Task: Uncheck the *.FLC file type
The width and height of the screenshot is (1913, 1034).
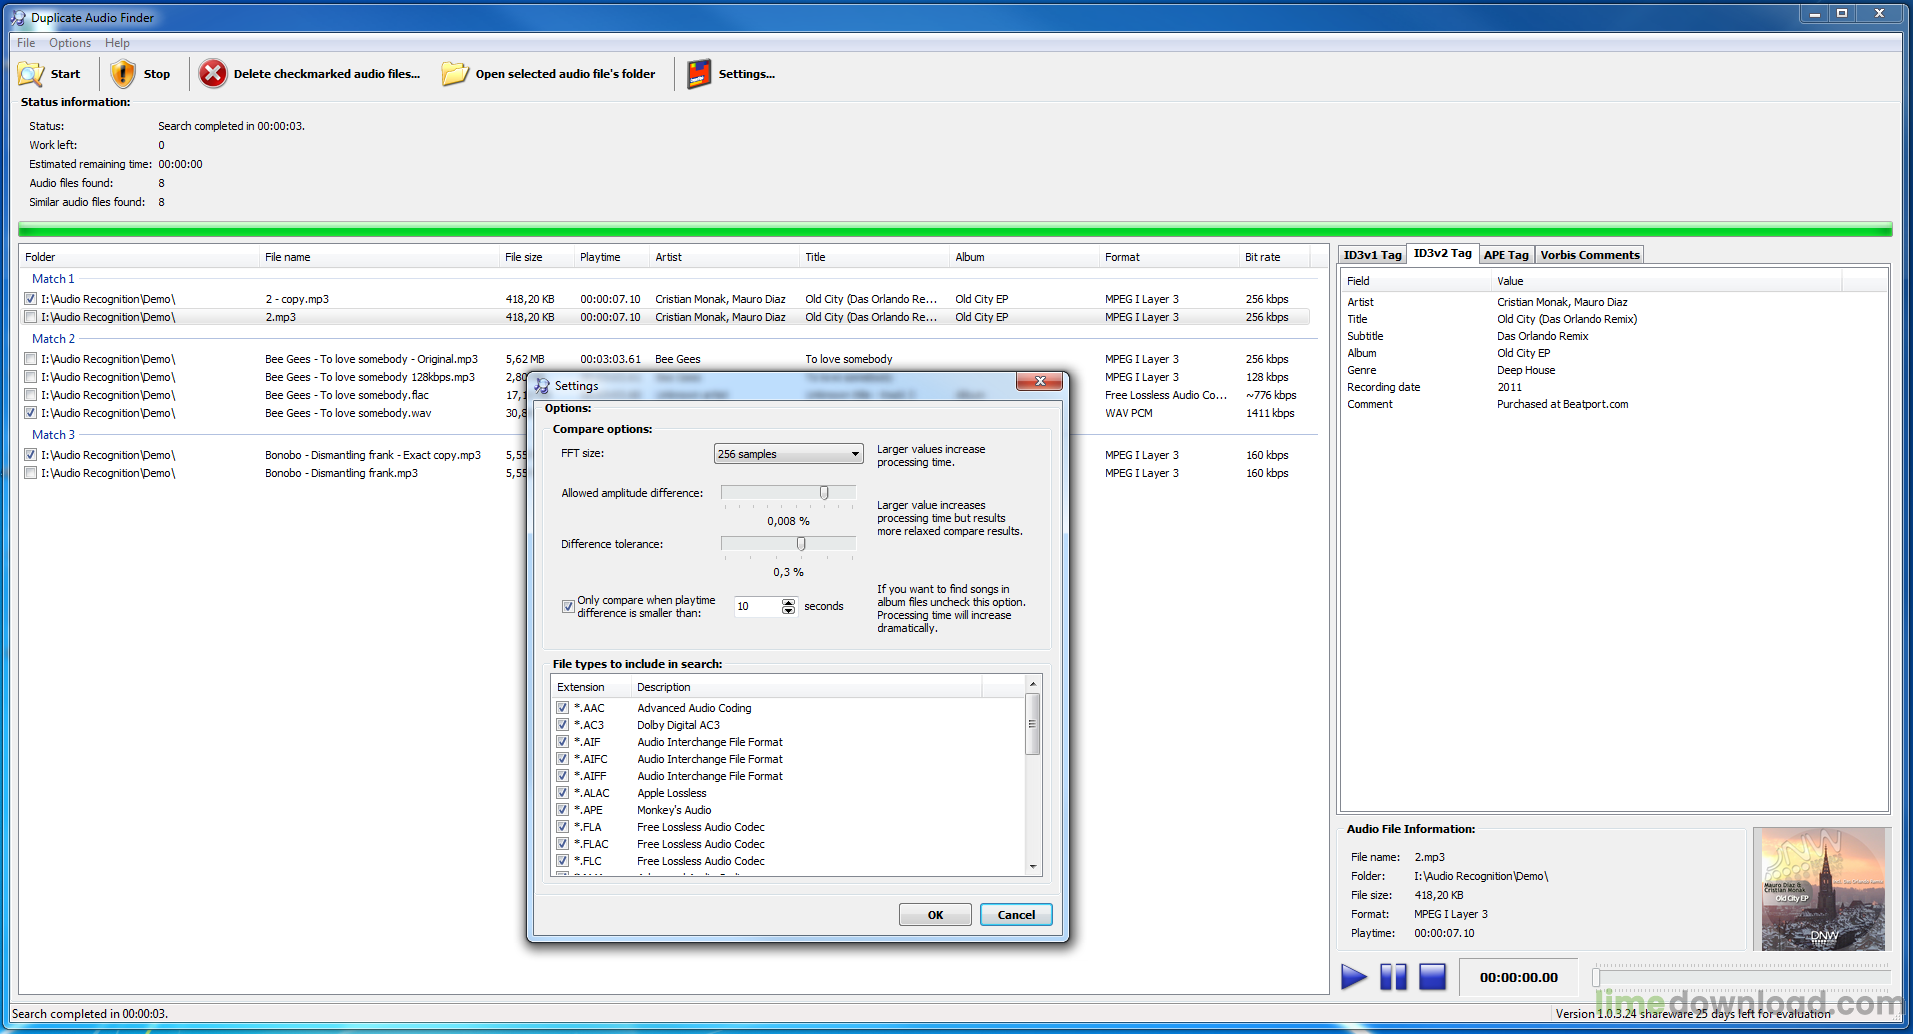Action: pos(562,861)
